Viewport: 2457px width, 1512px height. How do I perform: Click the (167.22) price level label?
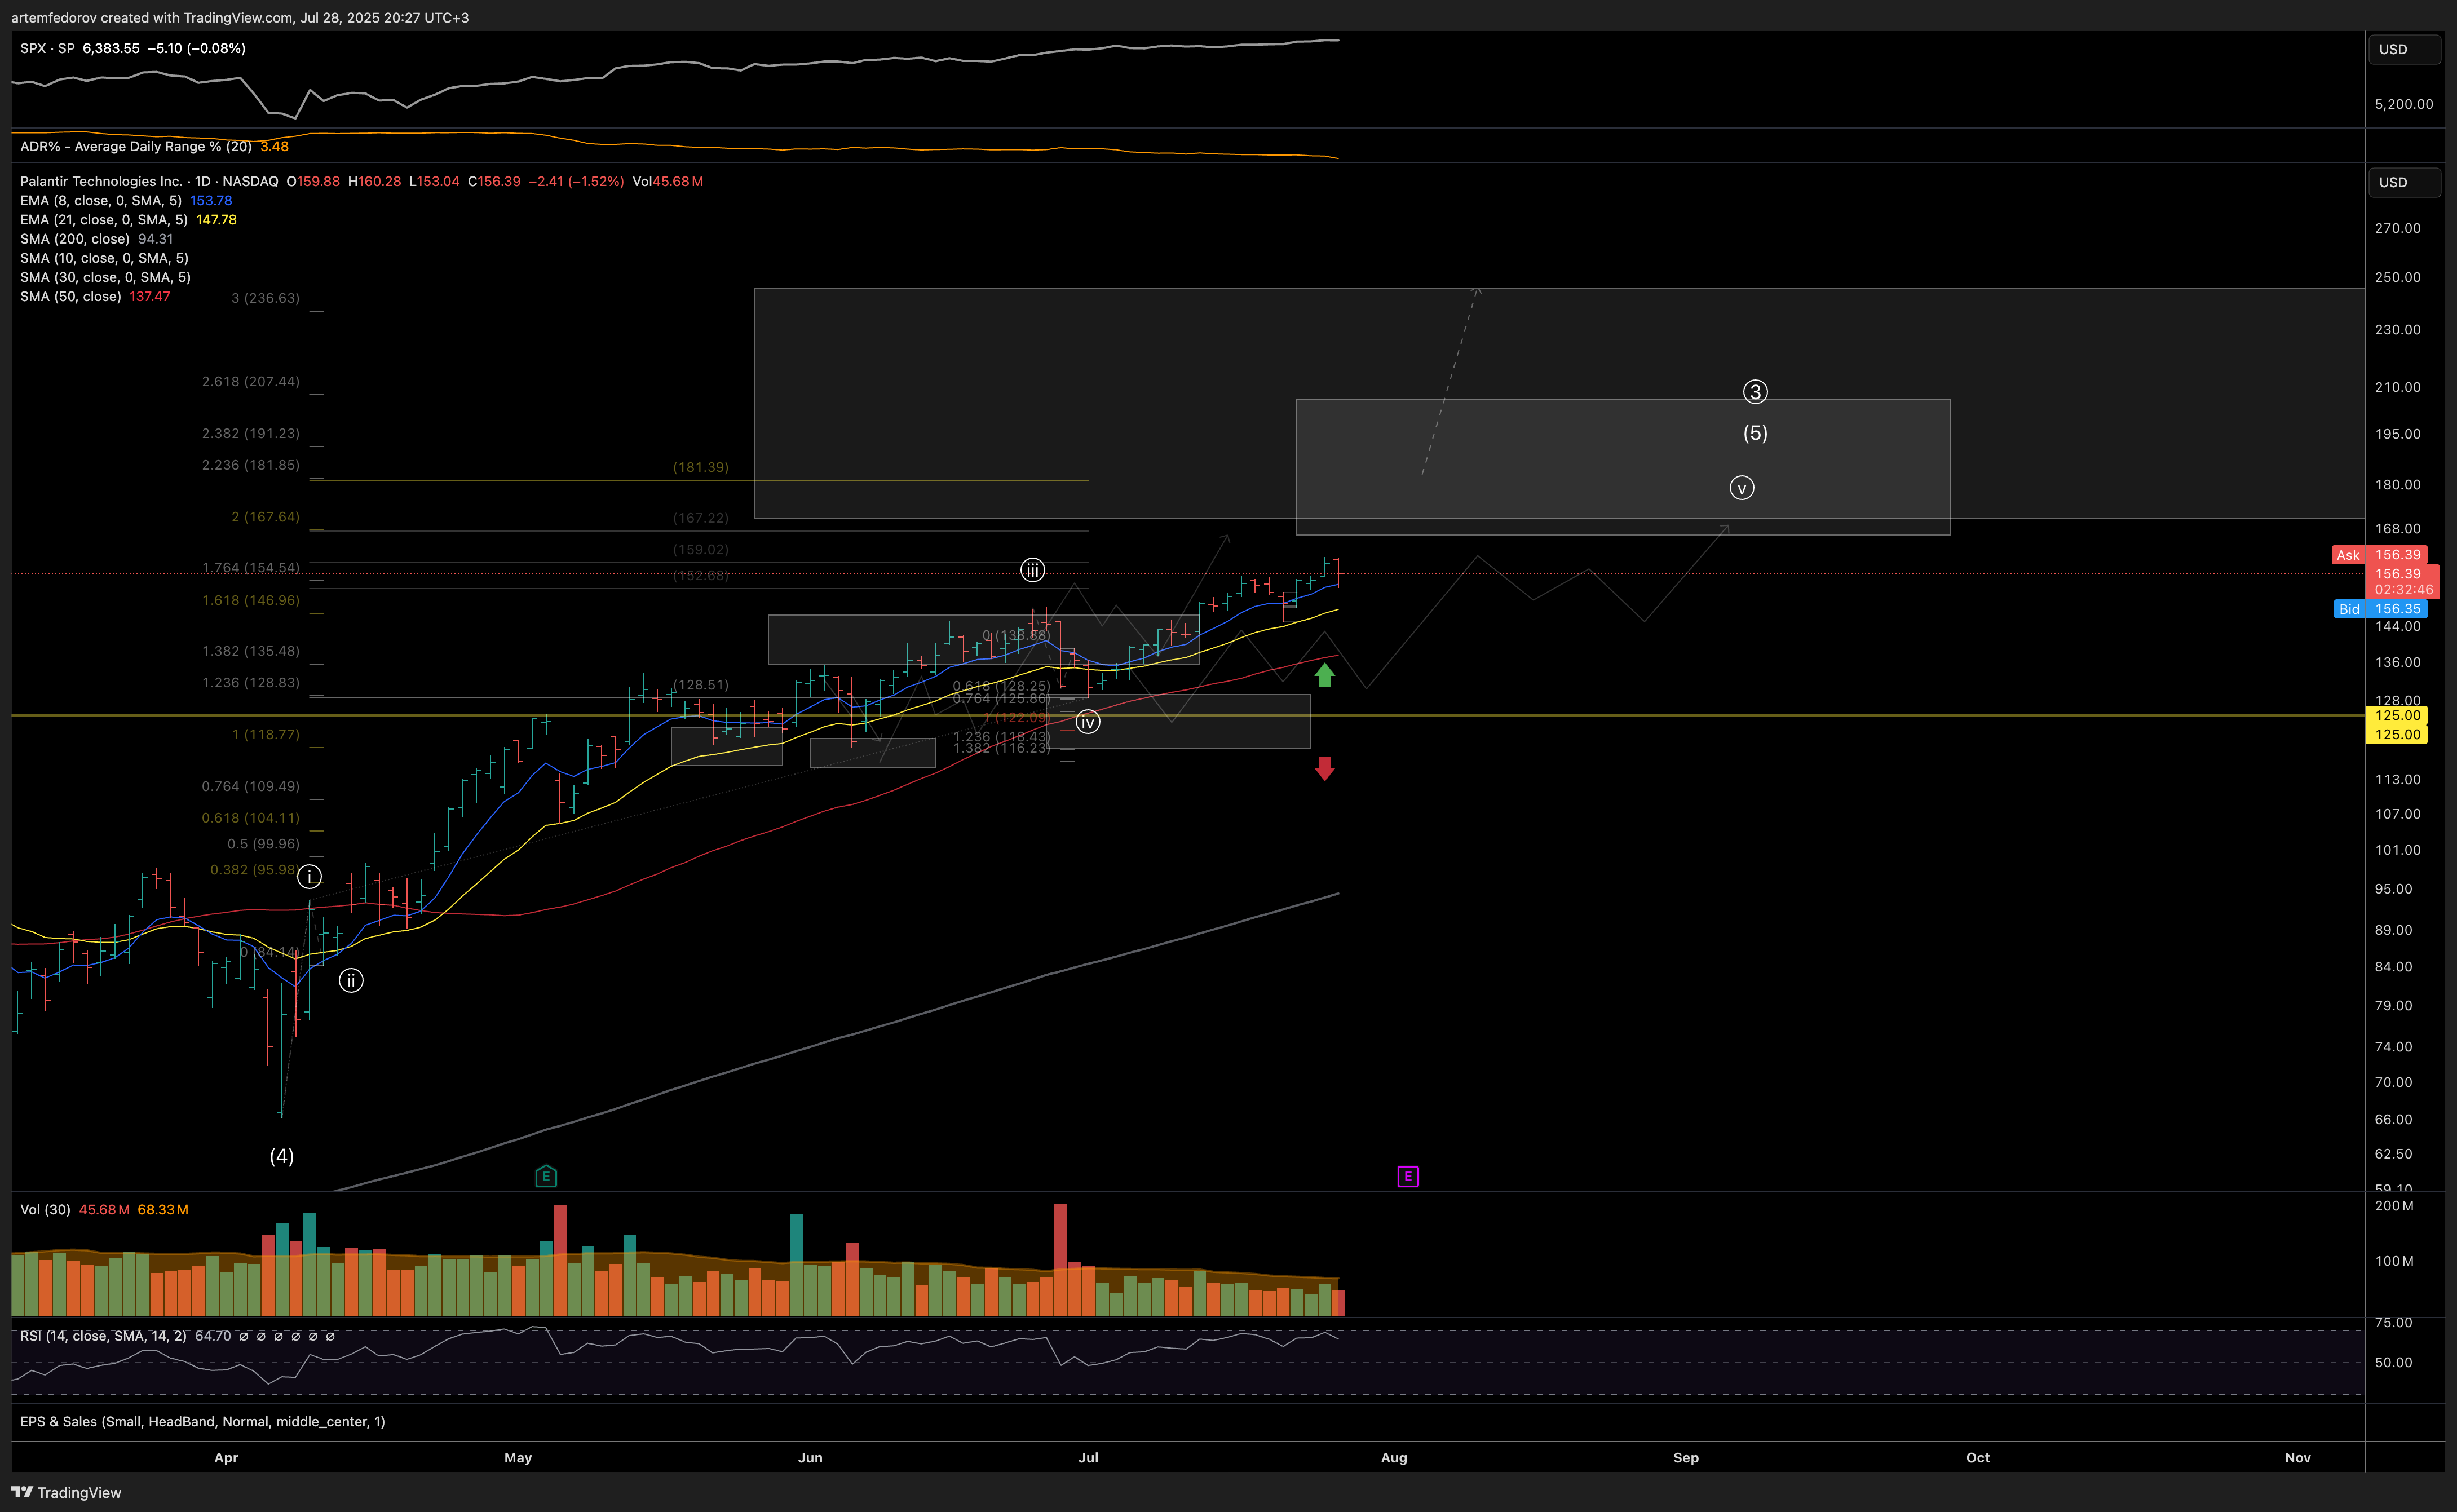(701, 518)
